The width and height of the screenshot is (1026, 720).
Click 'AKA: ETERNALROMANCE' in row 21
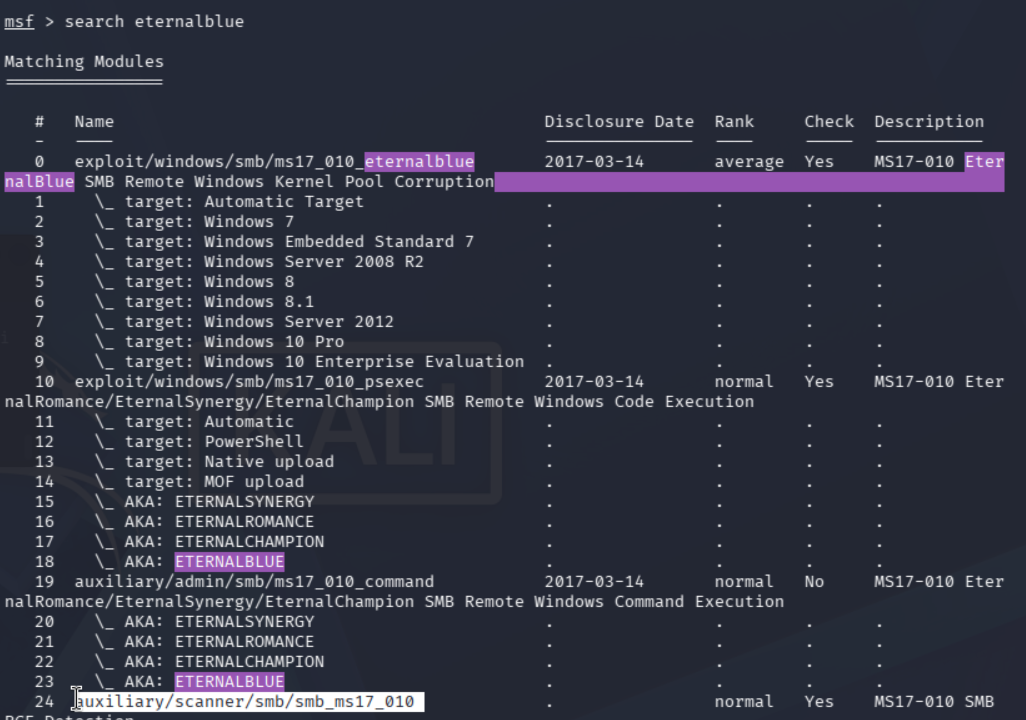[x=219, y=641]
